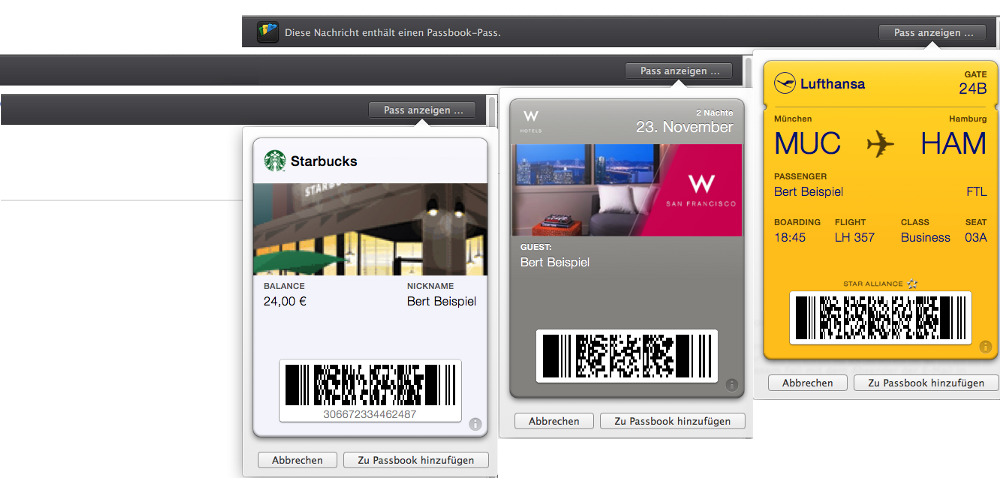Click gate value 24B

pos(973,89)
